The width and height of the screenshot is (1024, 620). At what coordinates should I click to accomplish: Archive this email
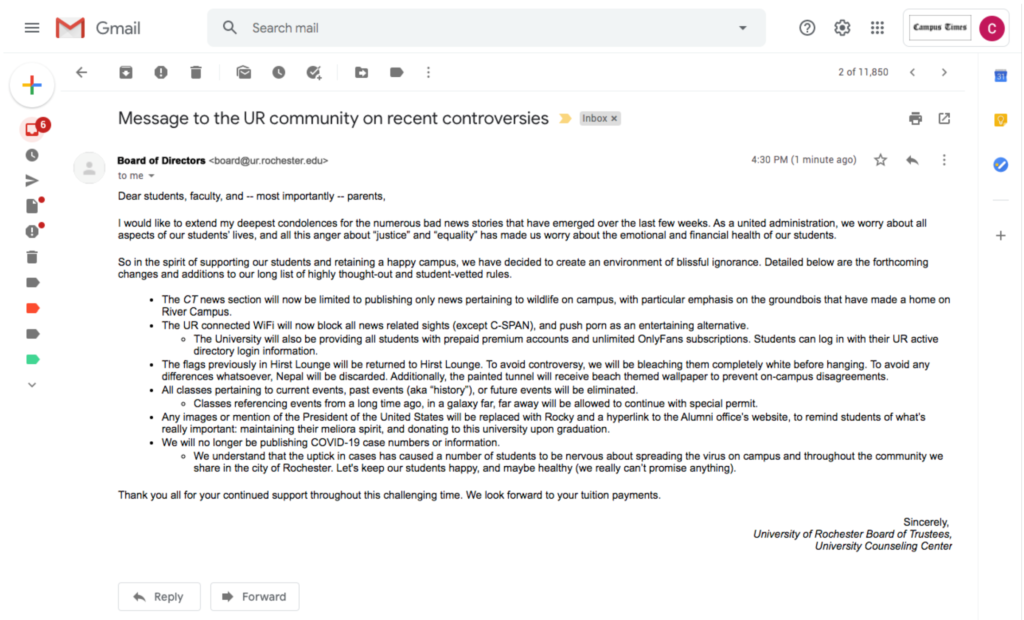pyautogui.click(x=126, y=72)
